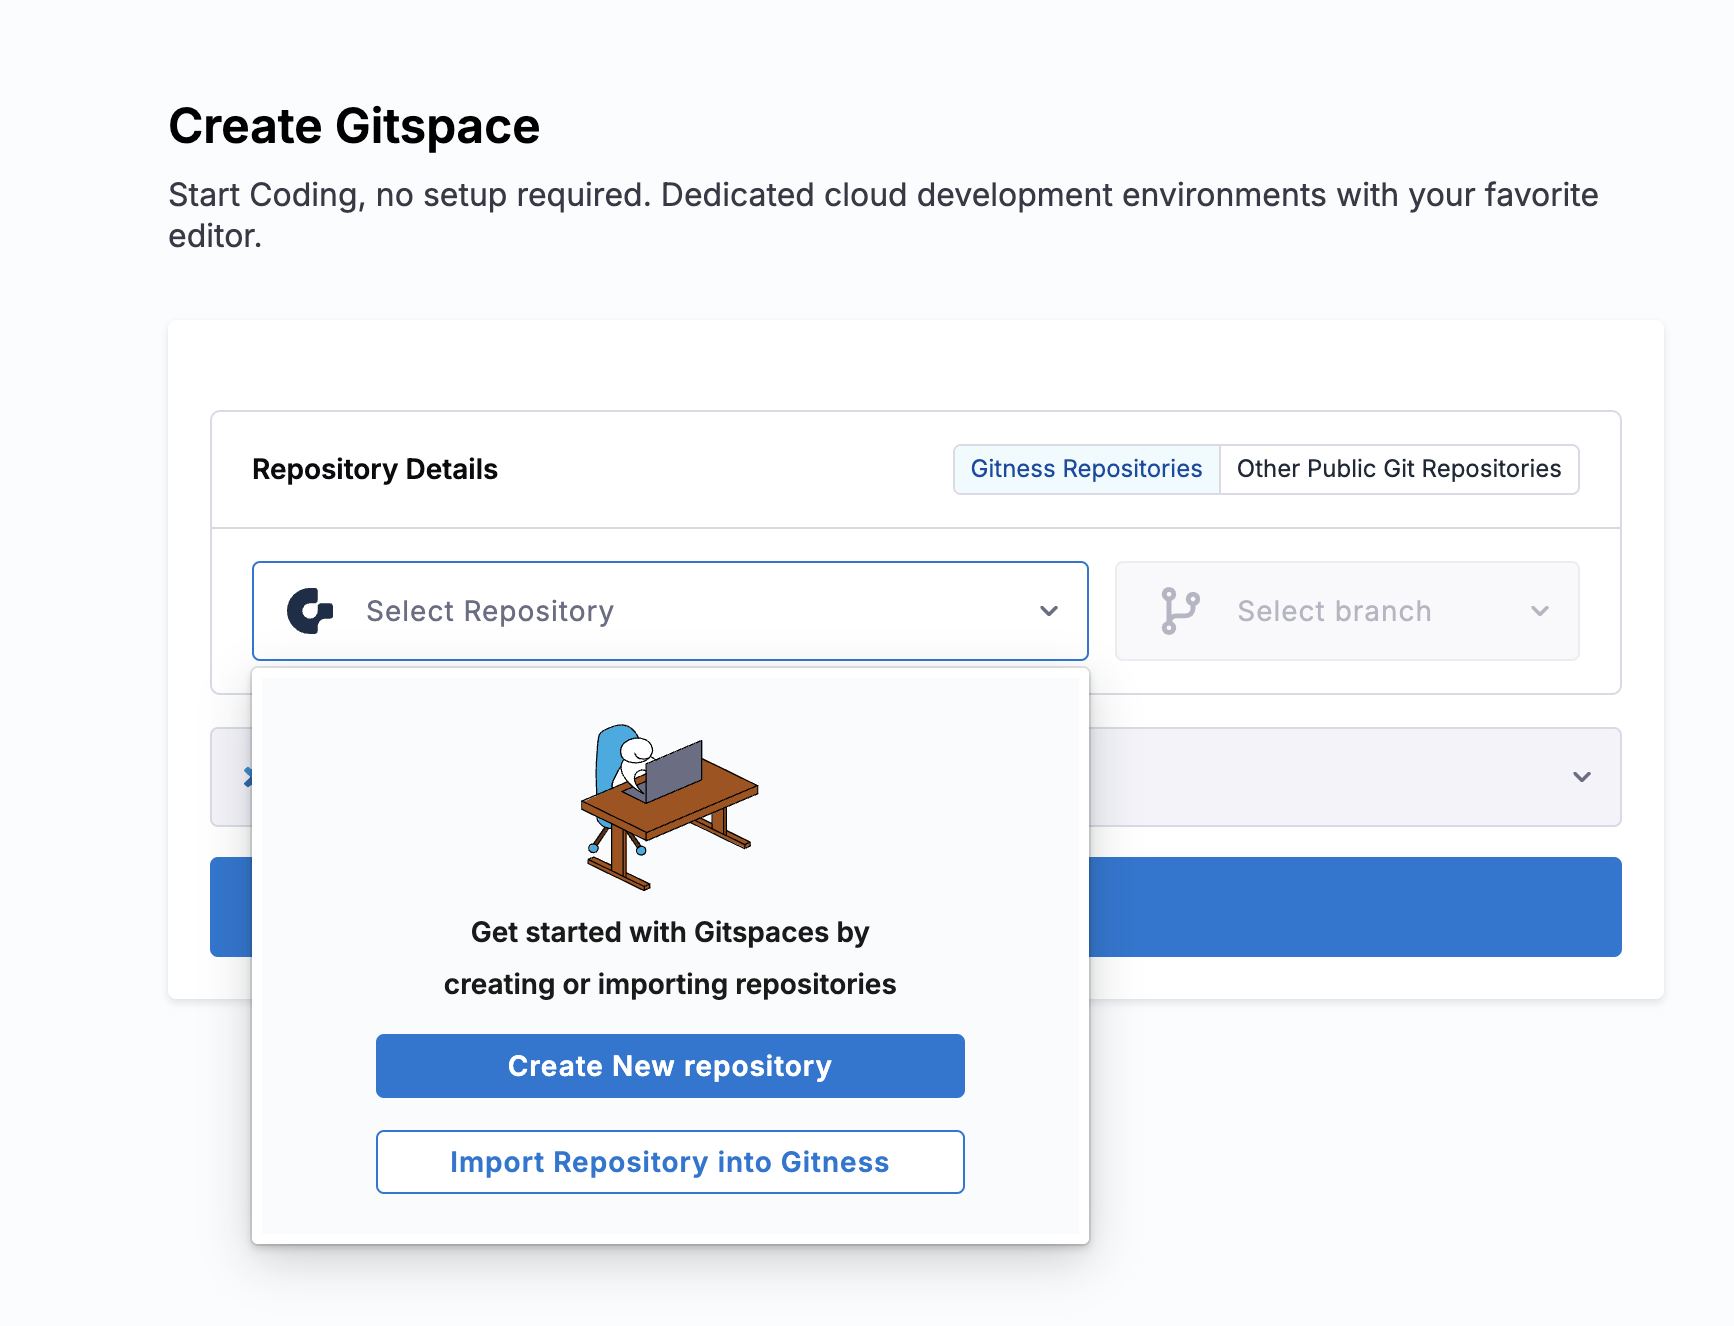The image size is (1734, 1326).
Task: Switch to Other Public Git Repositories tab
Action: 1398,469
